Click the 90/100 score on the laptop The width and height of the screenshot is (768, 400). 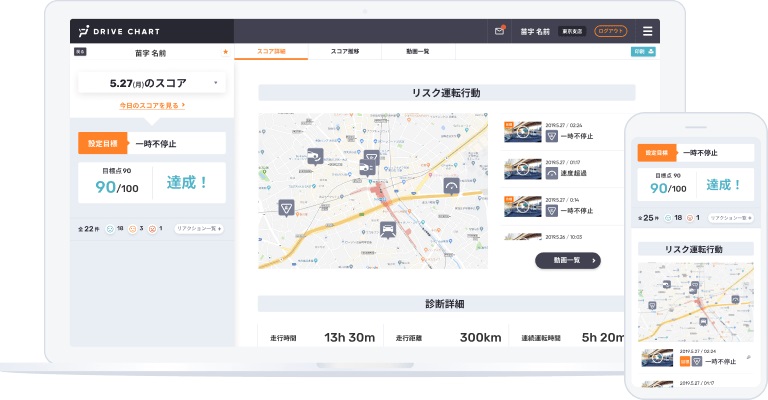tap(117, 187)
